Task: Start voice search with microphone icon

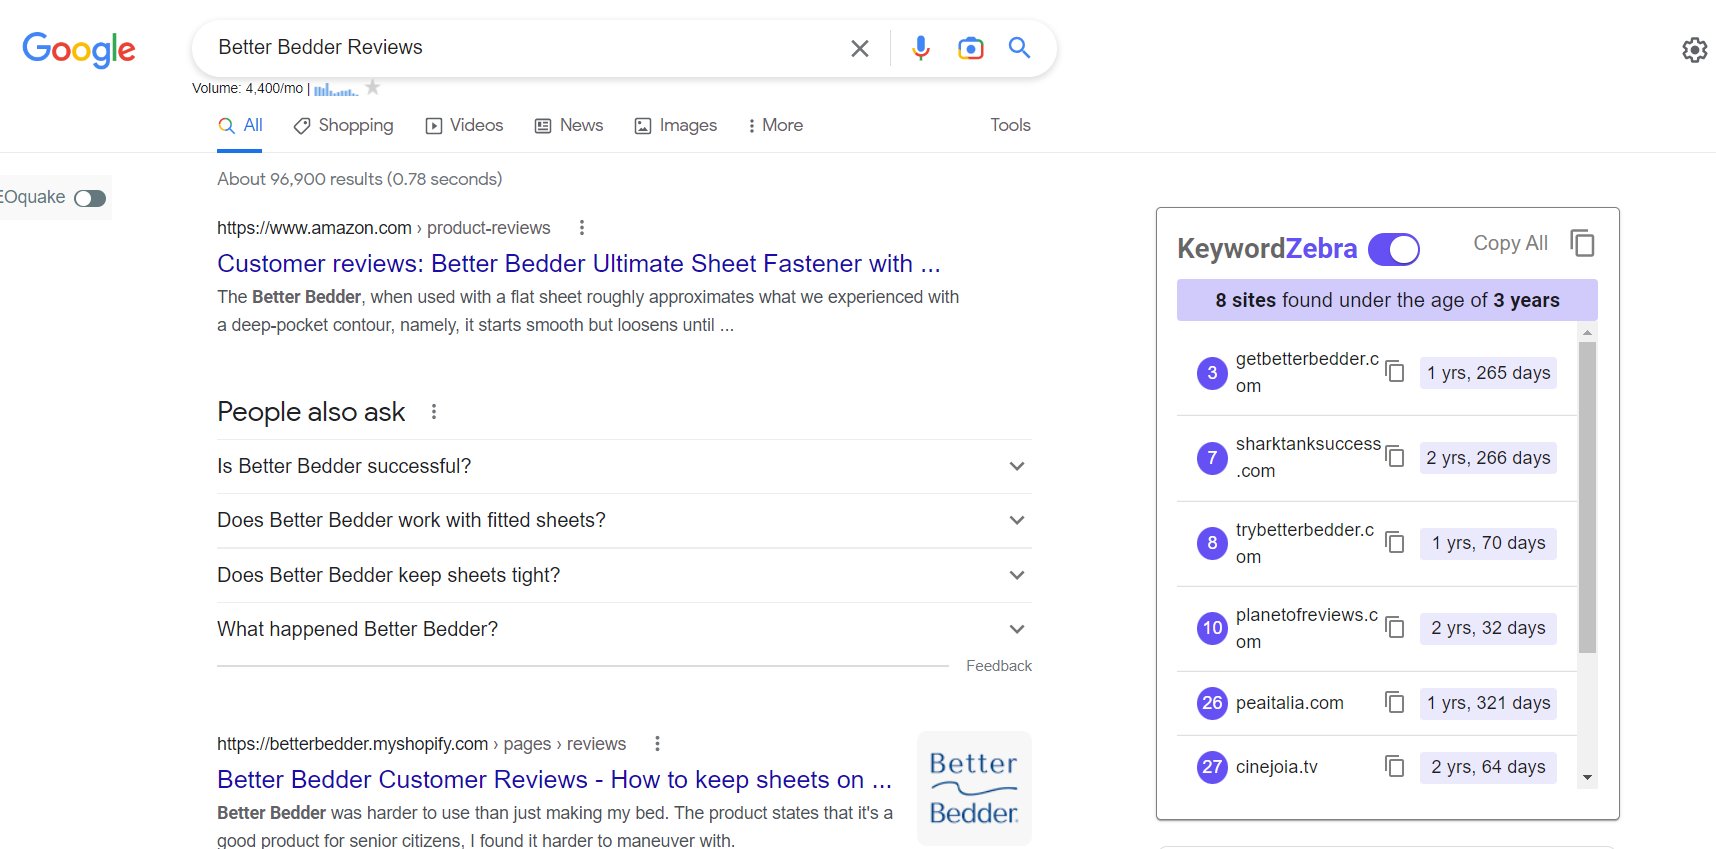Action: coord(921,48)
